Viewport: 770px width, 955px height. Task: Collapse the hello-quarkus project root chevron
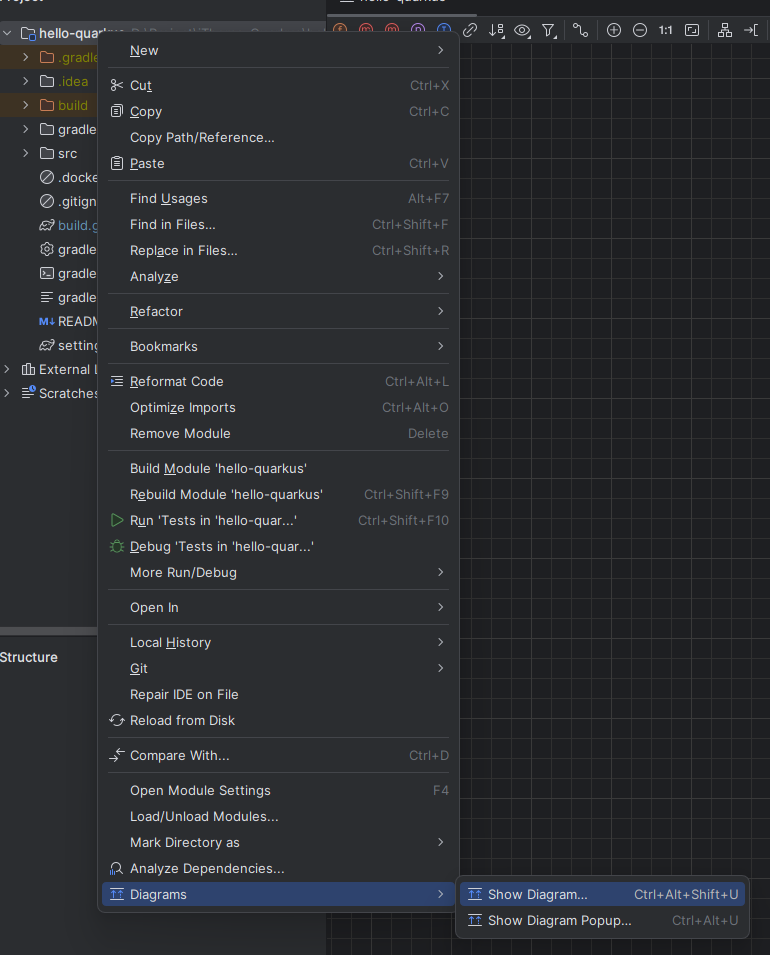tap(7, 33)
